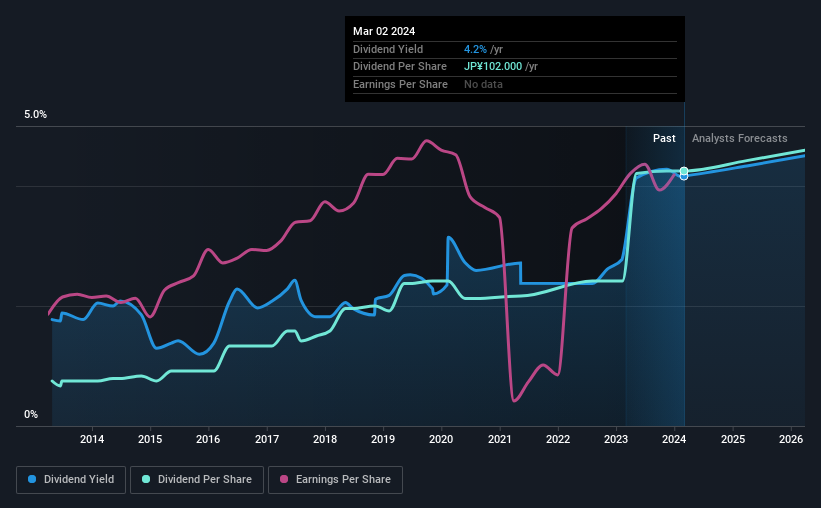Click the Analysts Forecasts label
Image resolution: width=821 pixels, height=508 pixels.
[739, 138]
